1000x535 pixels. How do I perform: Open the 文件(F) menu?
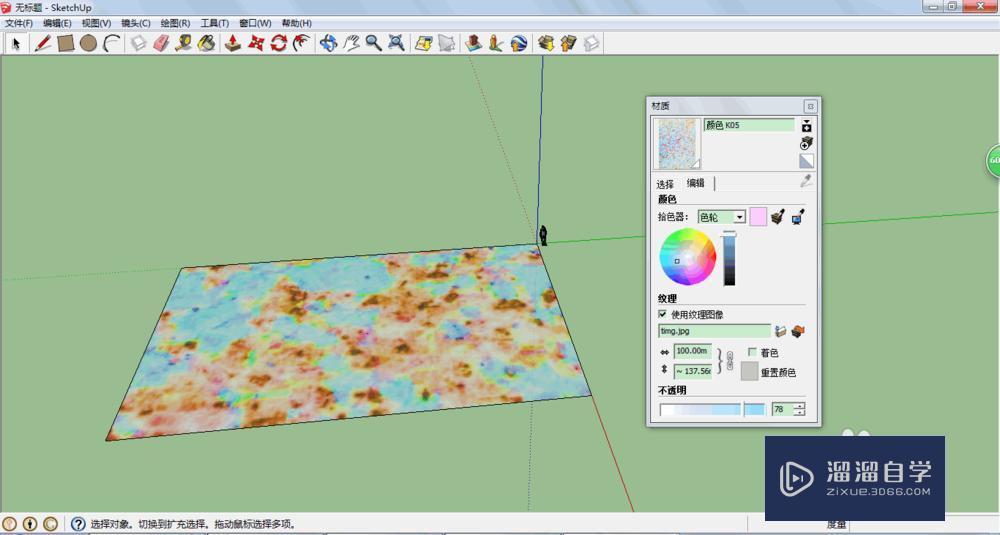pyautogui.click(x=18, y=23)
